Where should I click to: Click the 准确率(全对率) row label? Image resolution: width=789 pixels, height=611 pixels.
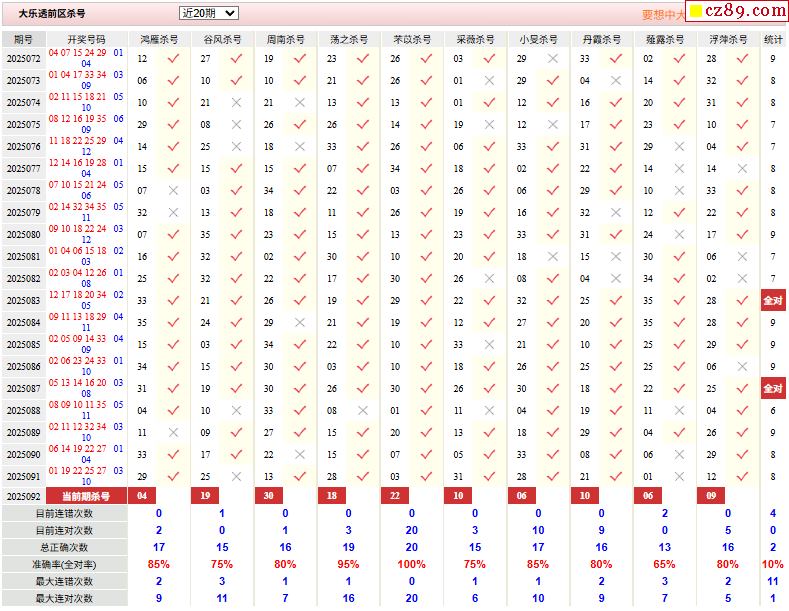[x=64, y=565]
